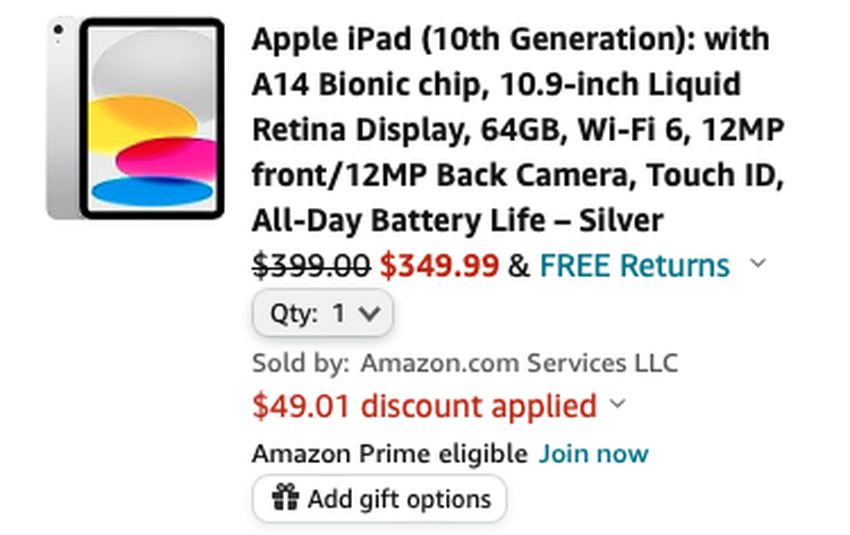Expand the chevron beside FREE Returns
850x535 pixels.
[758, 264]
